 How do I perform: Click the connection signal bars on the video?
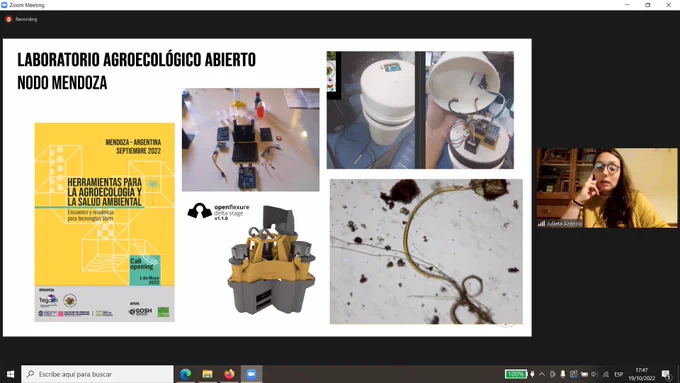pos(541,224)
